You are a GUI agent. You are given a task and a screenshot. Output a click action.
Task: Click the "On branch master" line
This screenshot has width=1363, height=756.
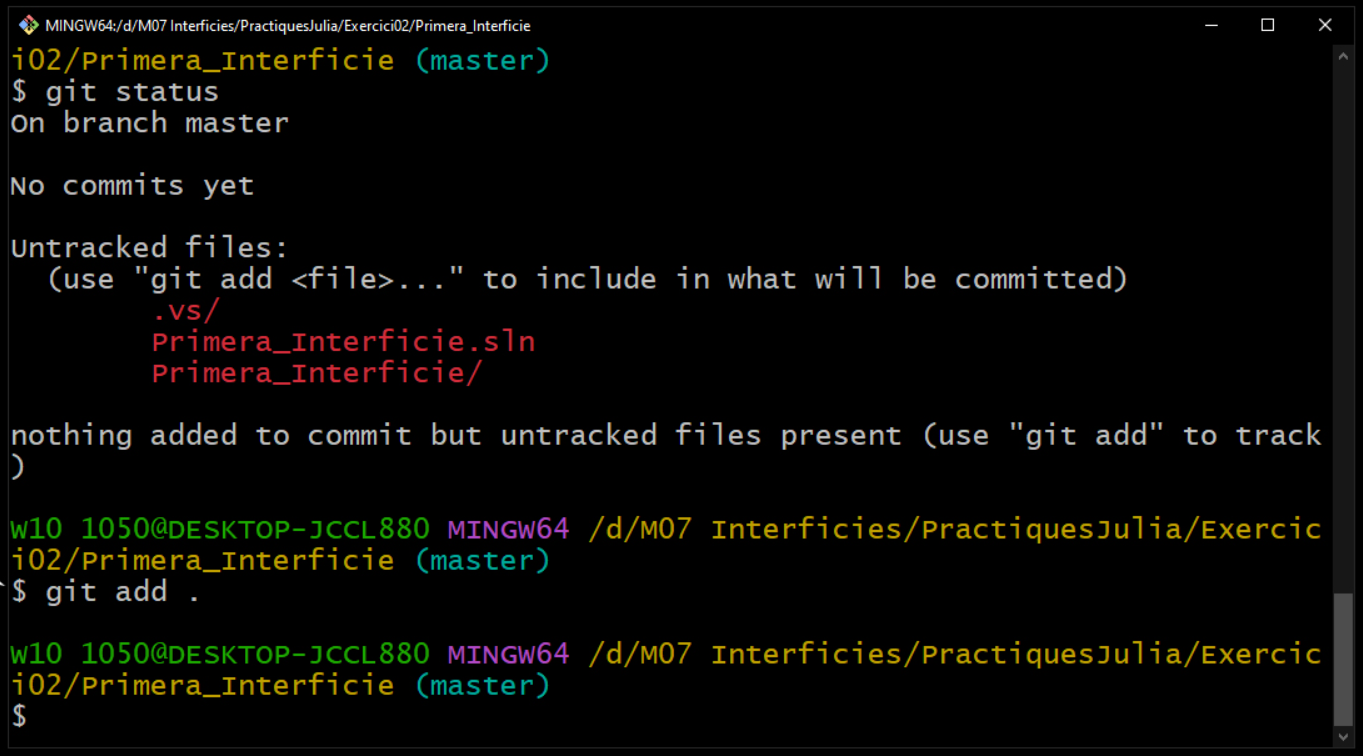(x=150, y=123)
